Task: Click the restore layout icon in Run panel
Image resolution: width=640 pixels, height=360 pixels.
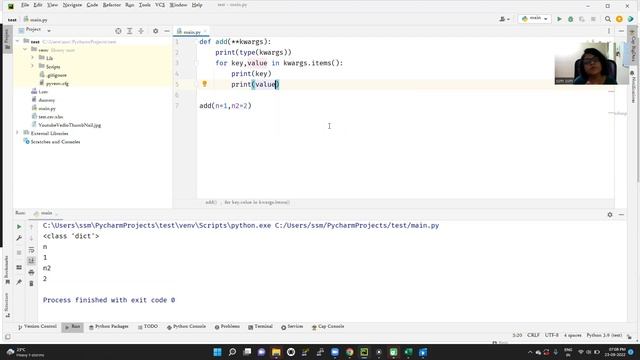Action: coord(19,267)
